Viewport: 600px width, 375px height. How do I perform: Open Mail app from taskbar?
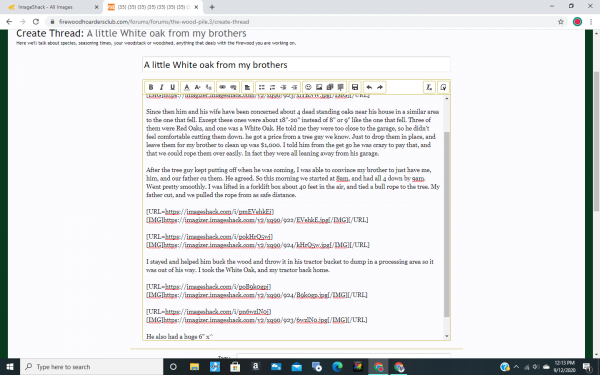[296, 367]
